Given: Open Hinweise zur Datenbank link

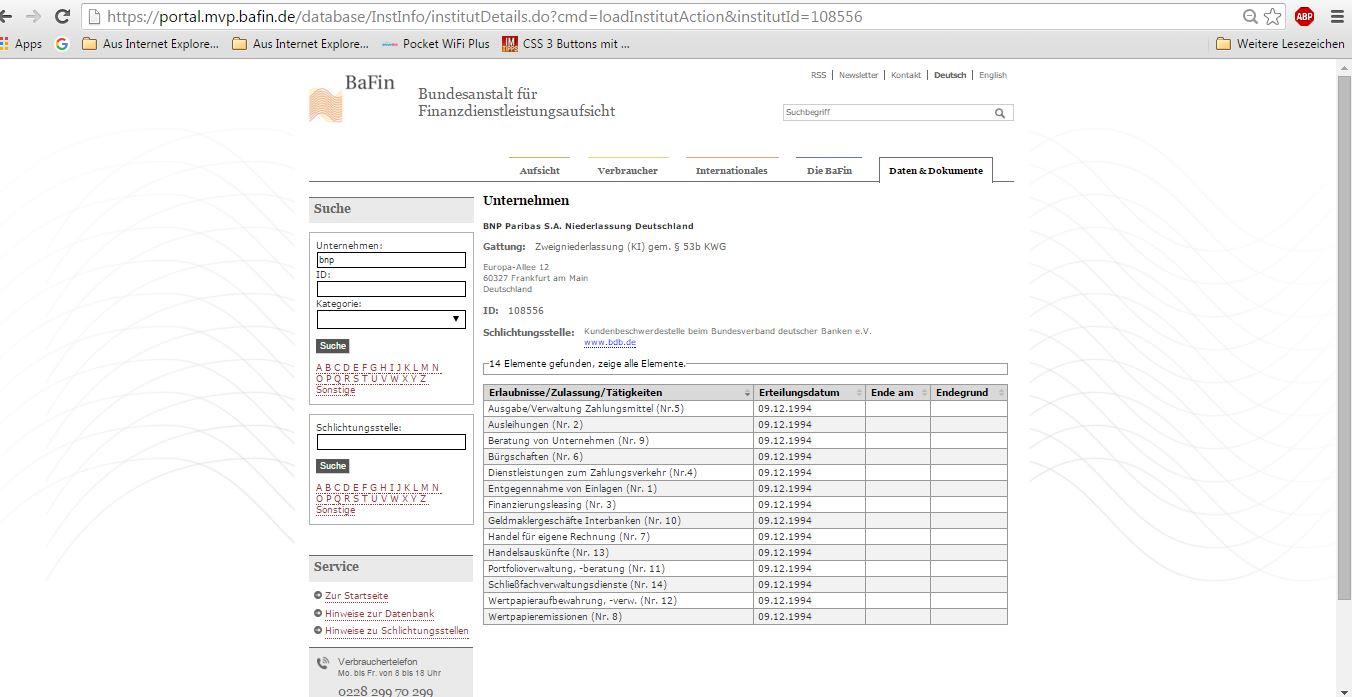Looking at the screenshot, I should click(379, 614).
